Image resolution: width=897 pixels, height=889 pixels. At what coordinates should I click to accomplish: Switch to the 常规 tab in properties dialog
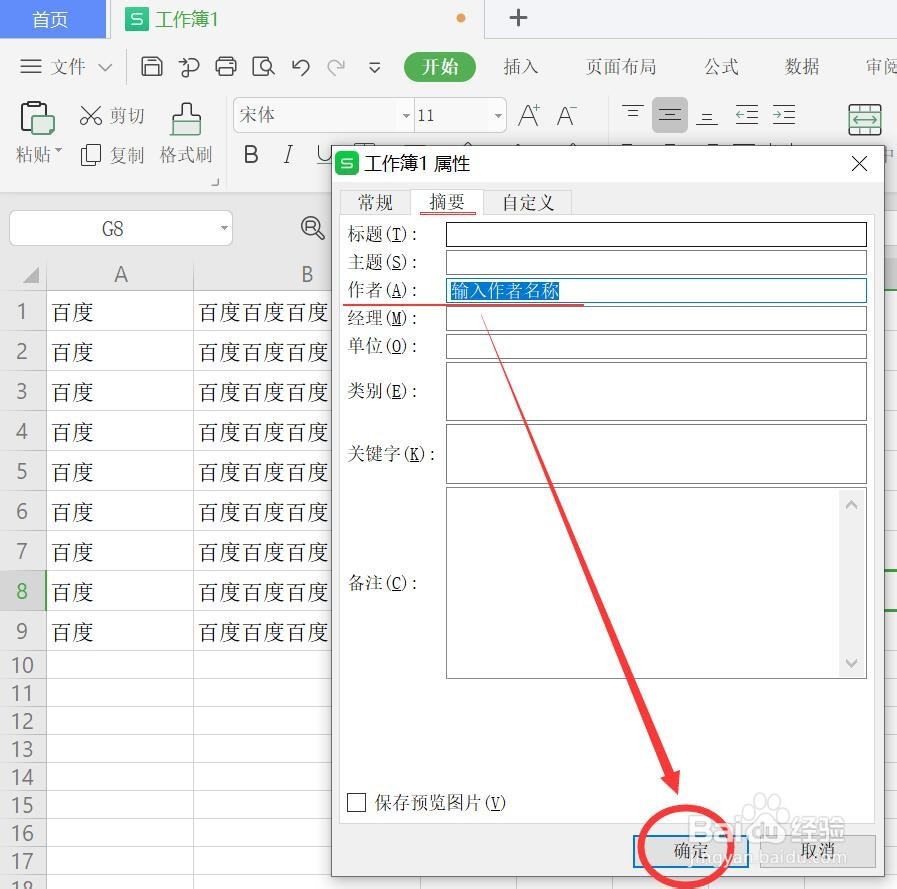[x=374, y=202]
